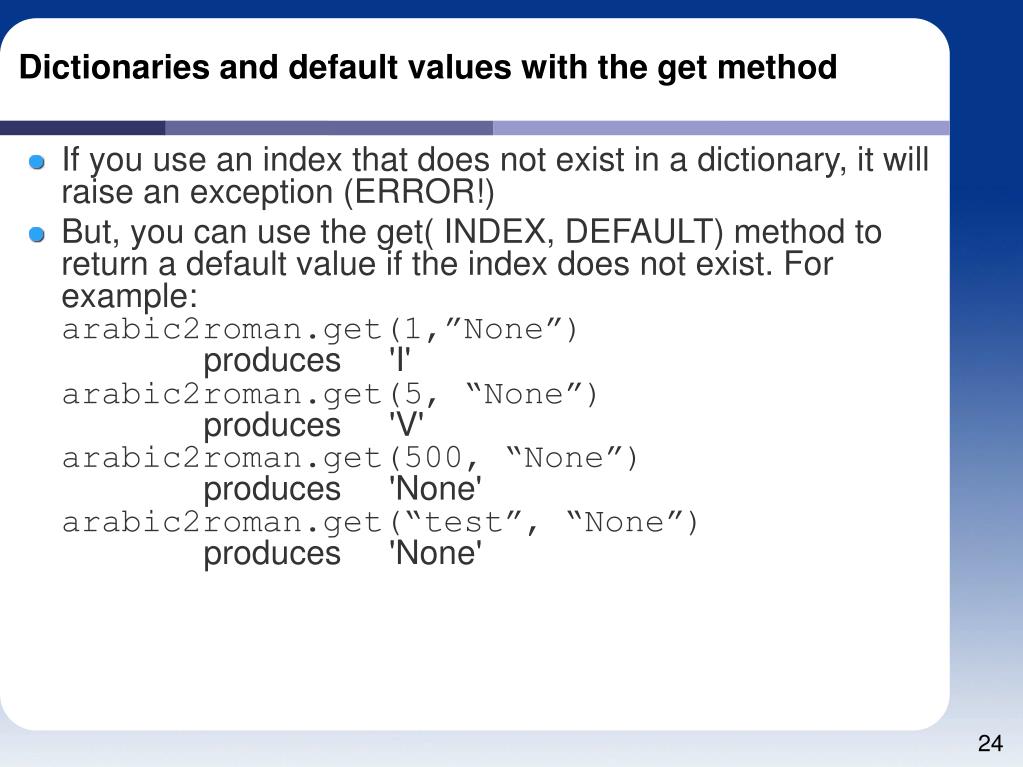Click the slide title about get method
Image resolution: width=1023 pixels, height=767 pixels.
pos(428,68)
